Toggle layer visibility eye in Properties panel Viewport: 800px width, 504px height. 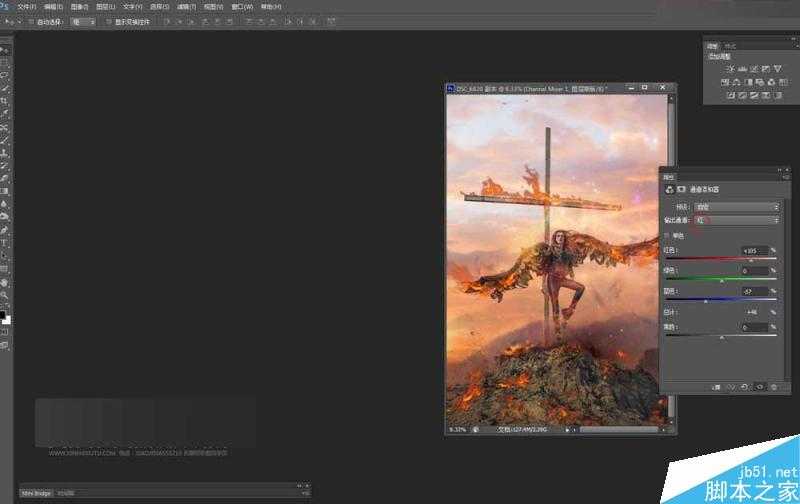tap(759, 386)
